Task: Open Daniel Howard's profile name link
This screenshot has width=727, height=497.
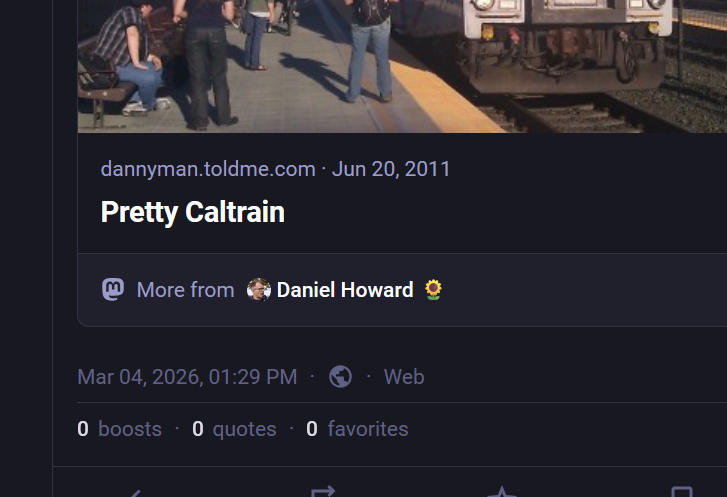Action: [345, 290]
